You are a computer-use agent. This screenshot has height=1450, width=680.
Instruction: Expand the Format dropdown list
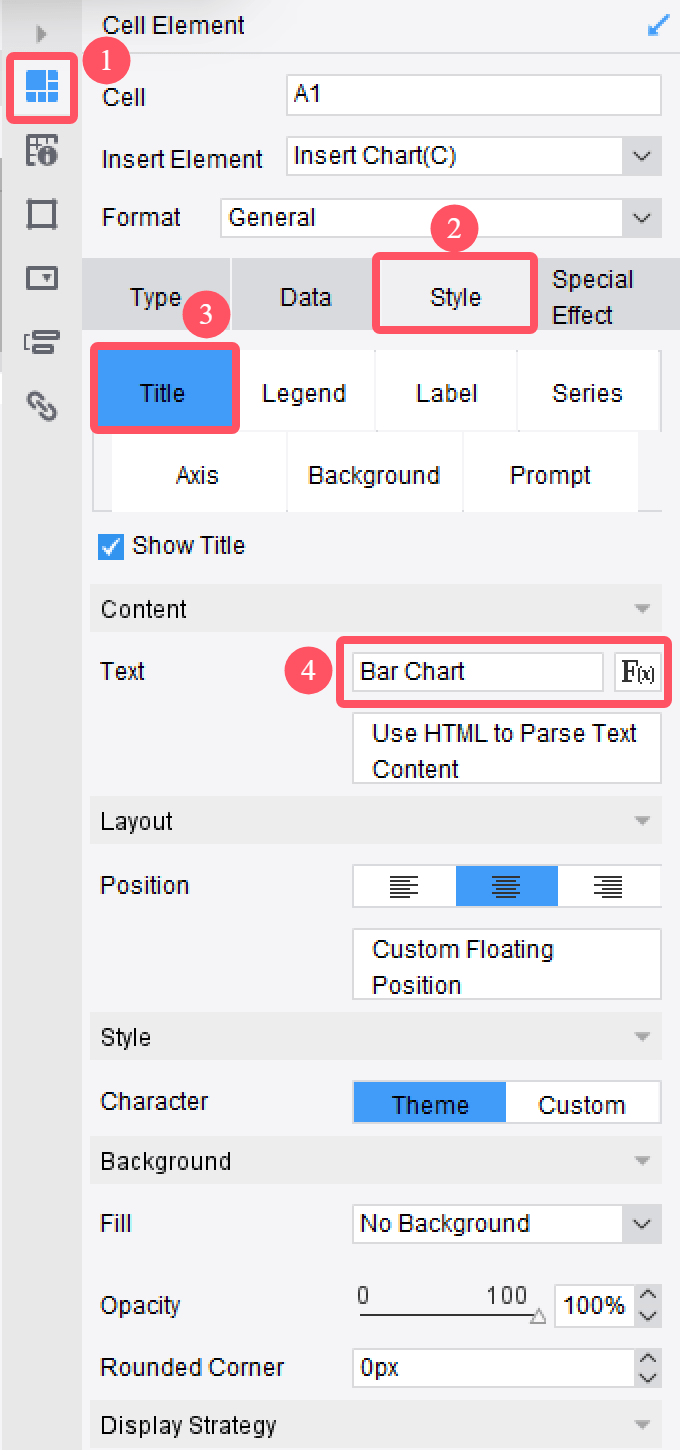point(641,217)
